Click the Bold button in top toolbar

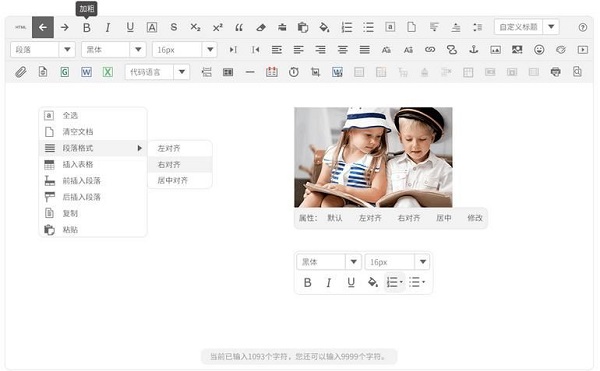tap(87, 28)
